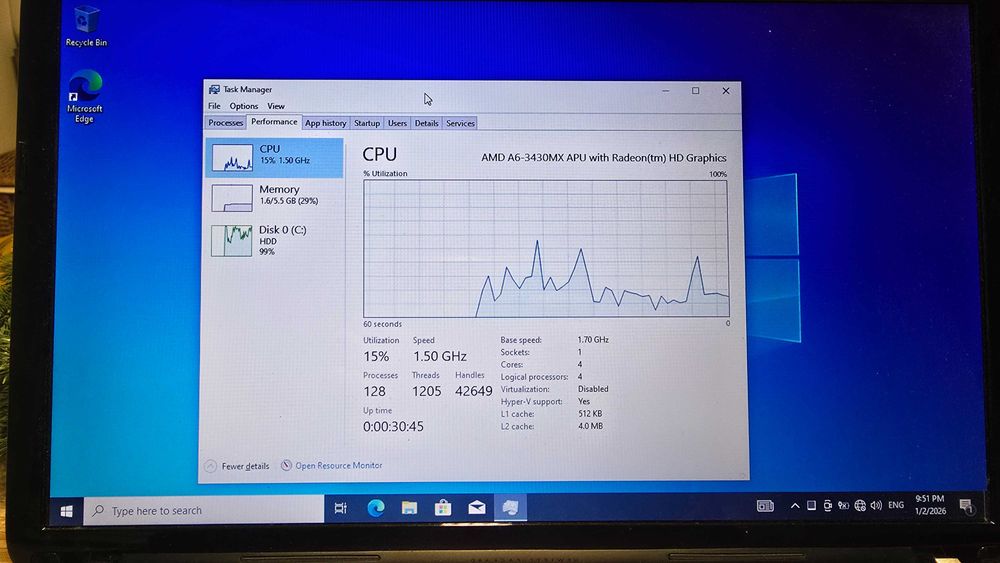Viewport: 1000px width, 563px height.
Task: Click the Fewer details button
Action: click(237, 466)
